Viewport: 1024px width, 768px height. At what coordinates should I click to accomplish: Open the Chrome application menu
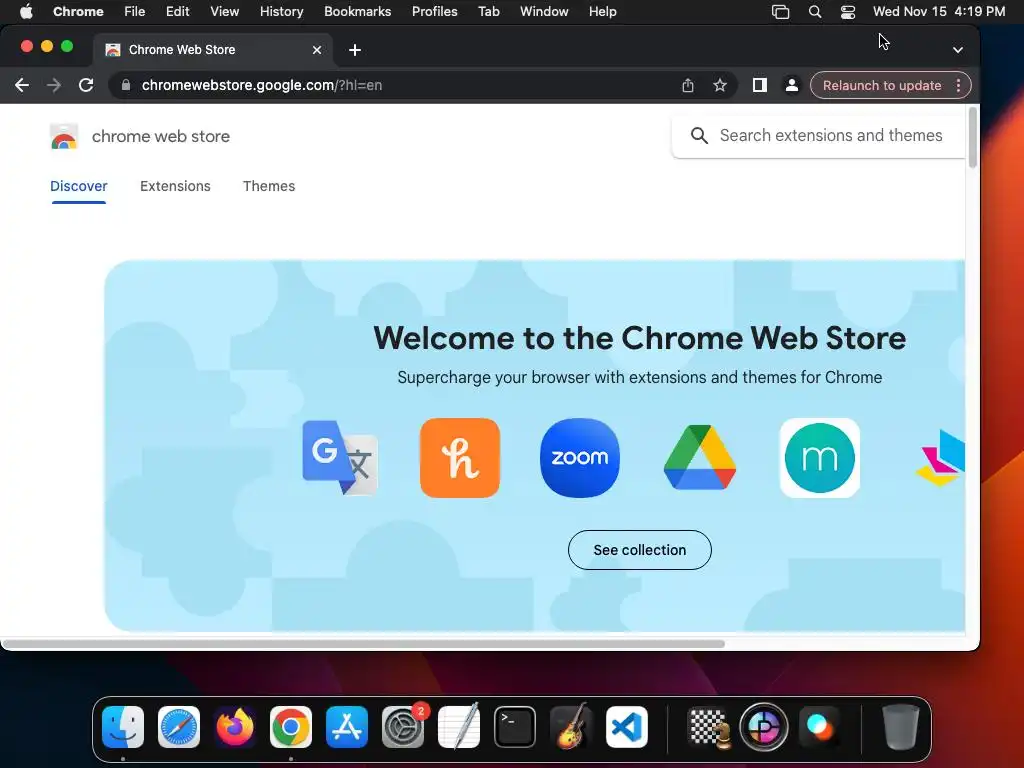78,11
